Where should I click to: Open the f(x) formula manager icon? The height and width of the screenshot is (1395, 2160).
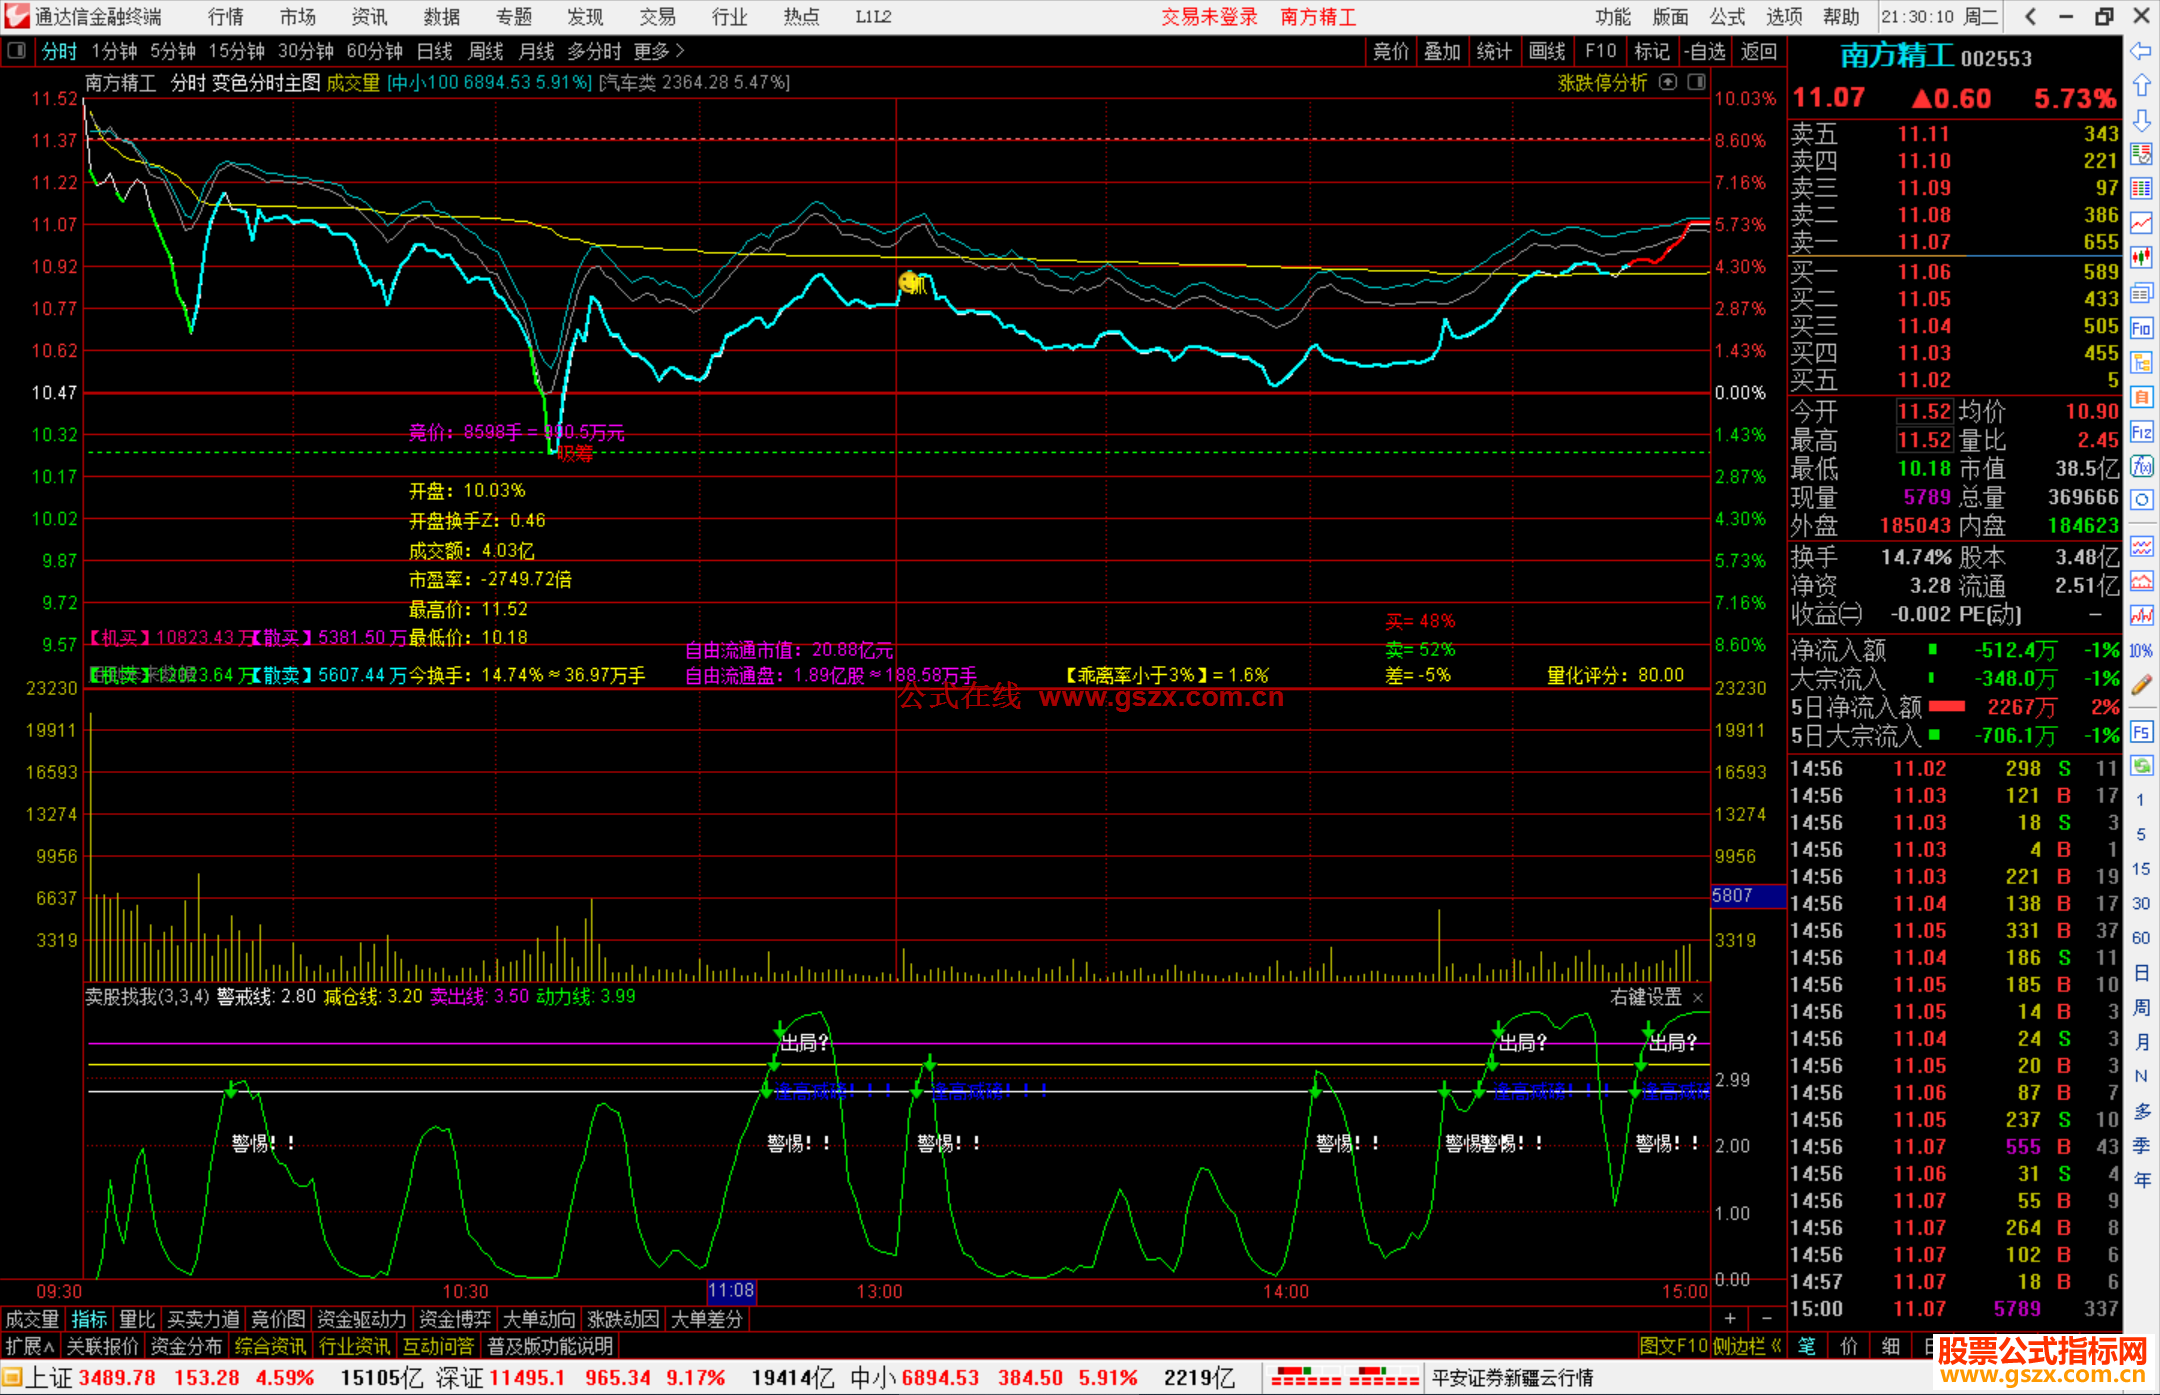2141,466
